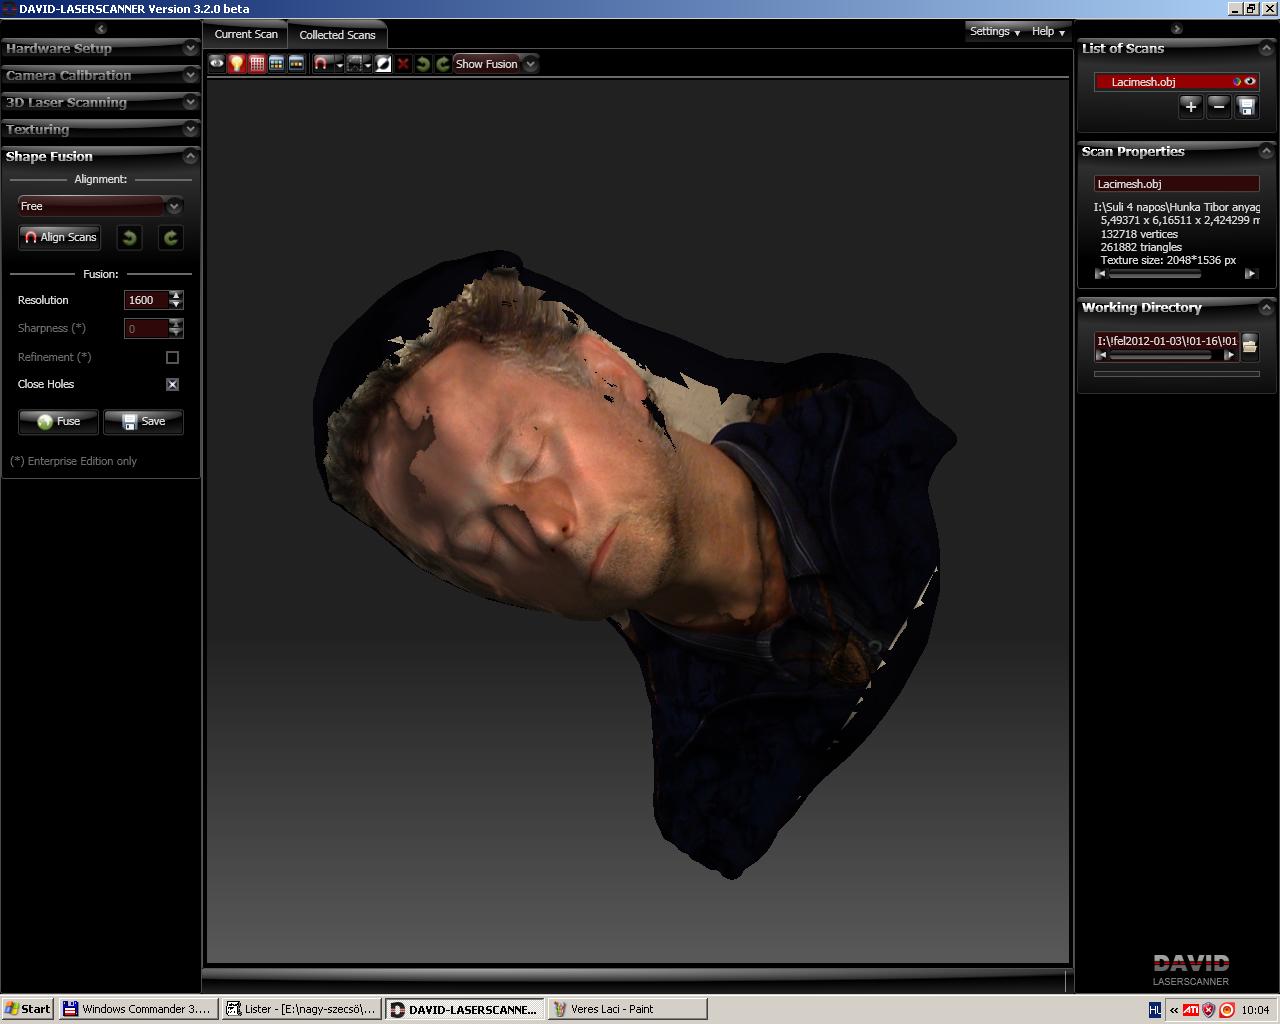Click the red grid icon in toolbar

[x=257, y=64]
